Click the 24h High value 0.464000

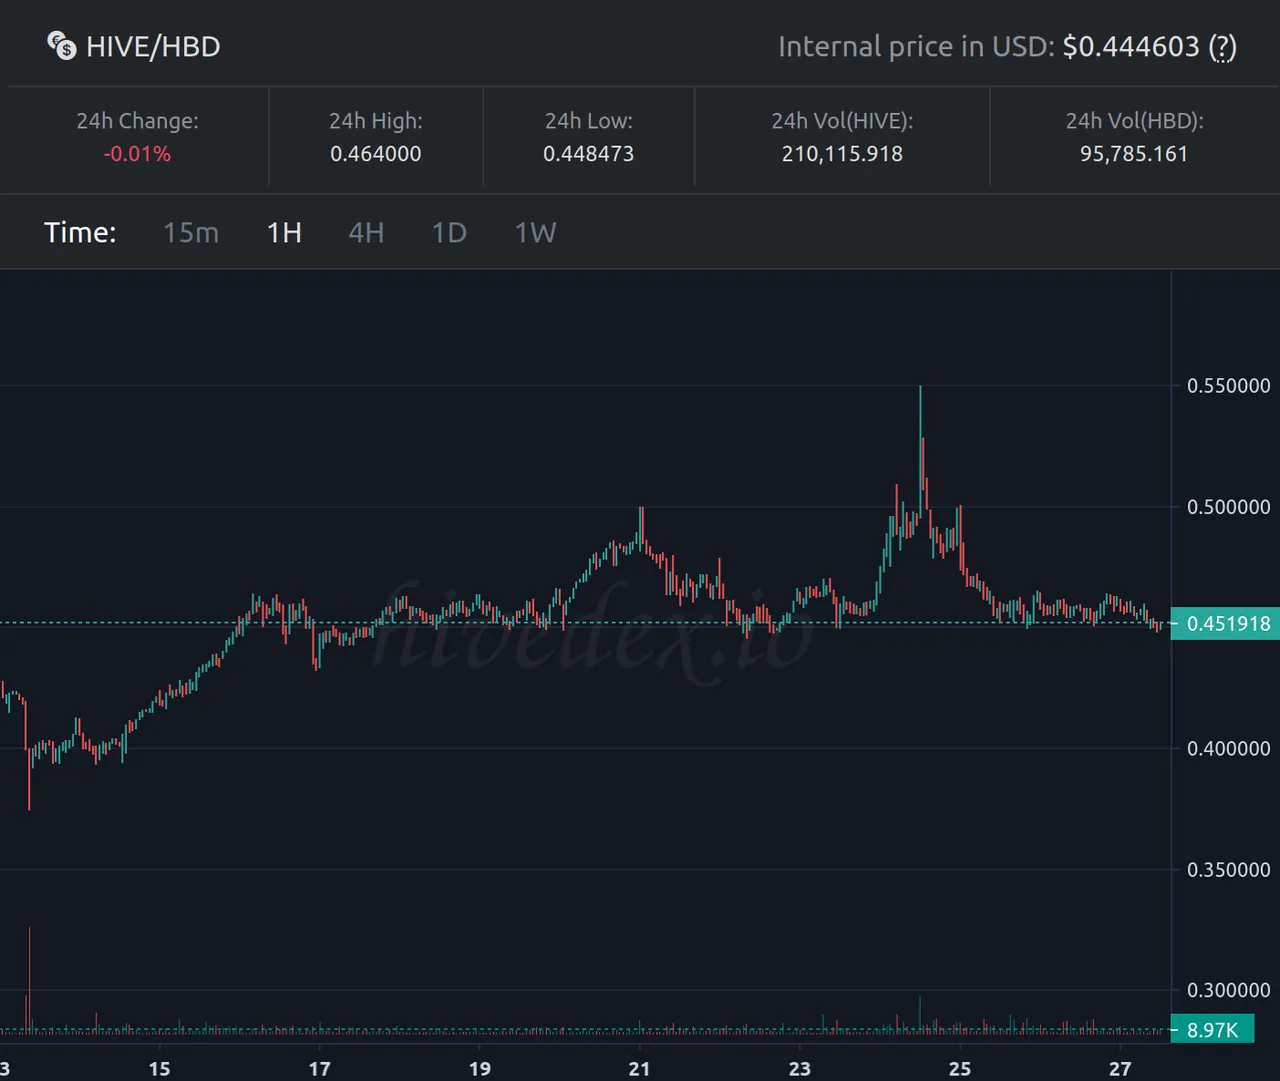tap(376, 154)
